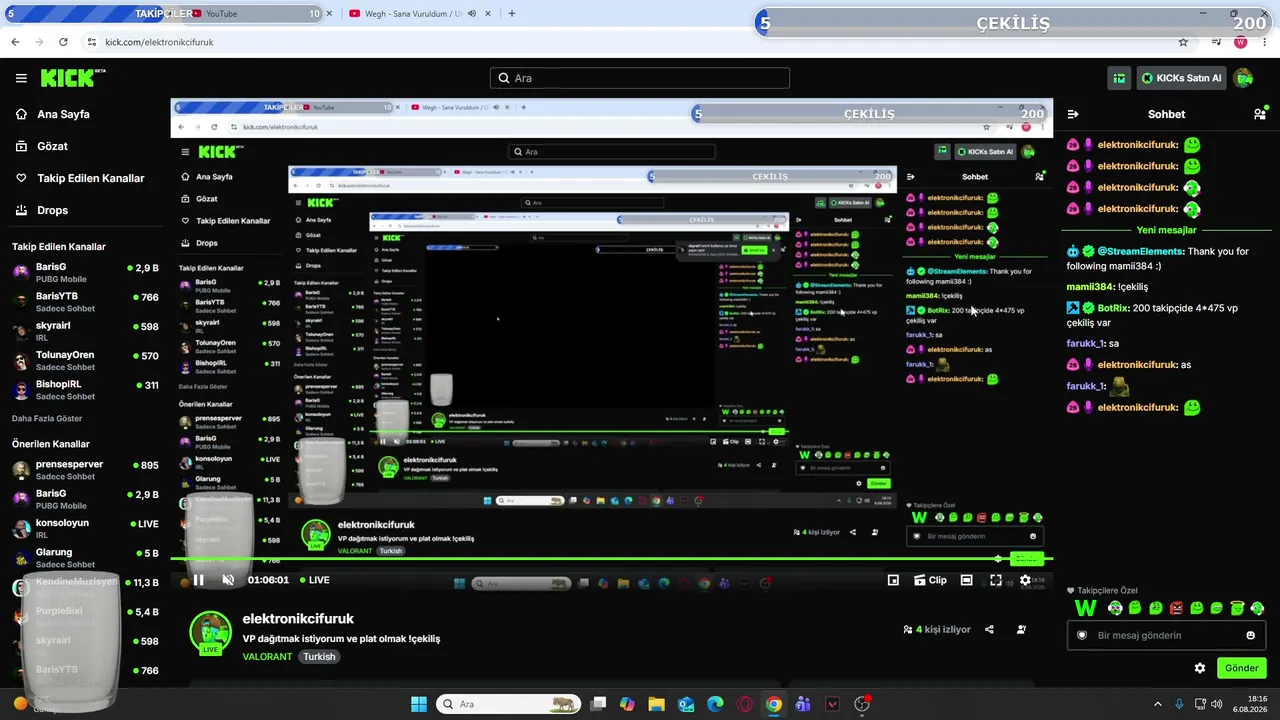Reload the Kick page
Screen dimensions: 1280x720
(63, 42)
